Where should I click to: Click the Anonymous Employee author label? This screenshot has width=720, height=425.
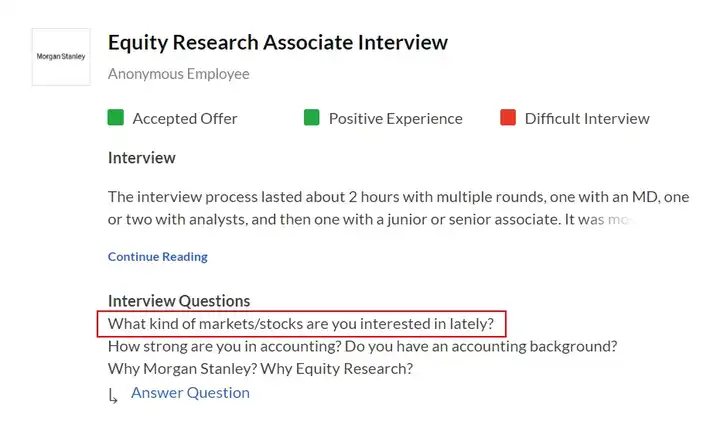pyautogui.click(x=178, y=74)
